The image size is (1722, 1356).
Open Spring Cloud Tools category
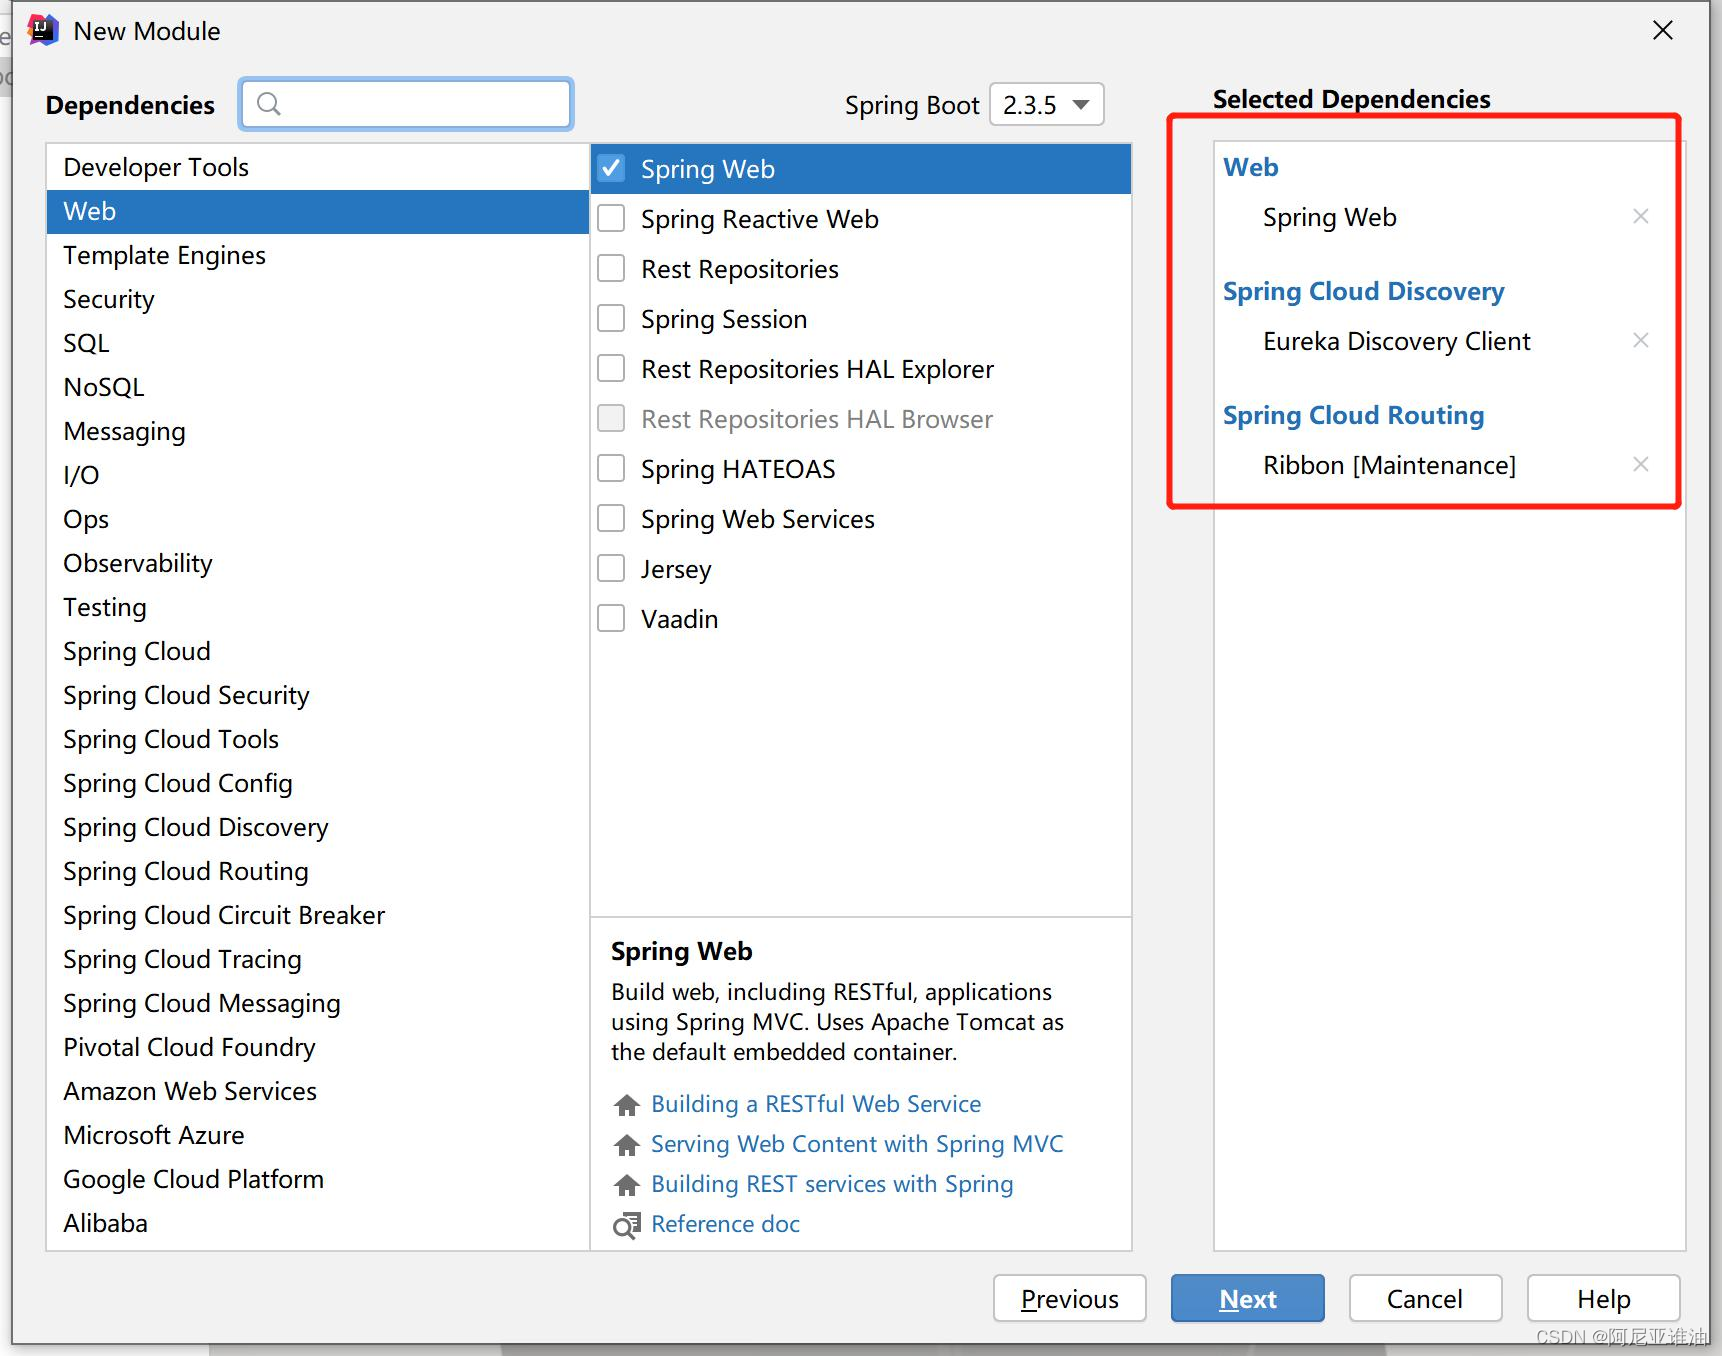(318, 739)
